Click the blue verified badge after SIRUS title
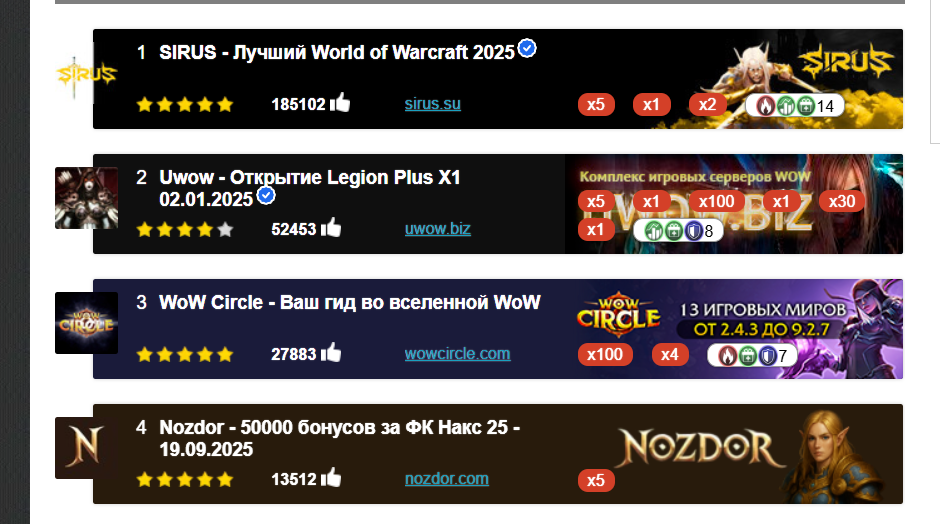The width and height of the screenshot is (940, 524). coord(527,48)
